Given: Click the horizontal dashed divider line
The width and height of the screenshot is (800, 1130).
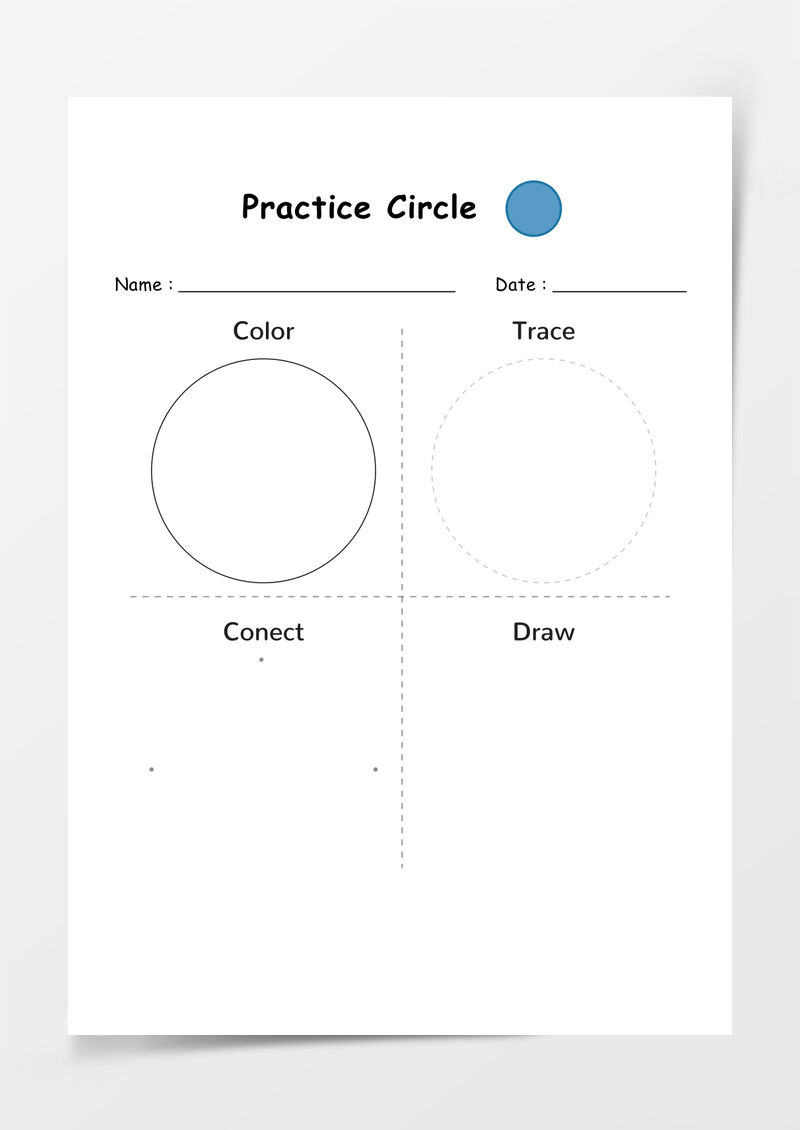Looking at the screenshot, I should coord(400,597).
